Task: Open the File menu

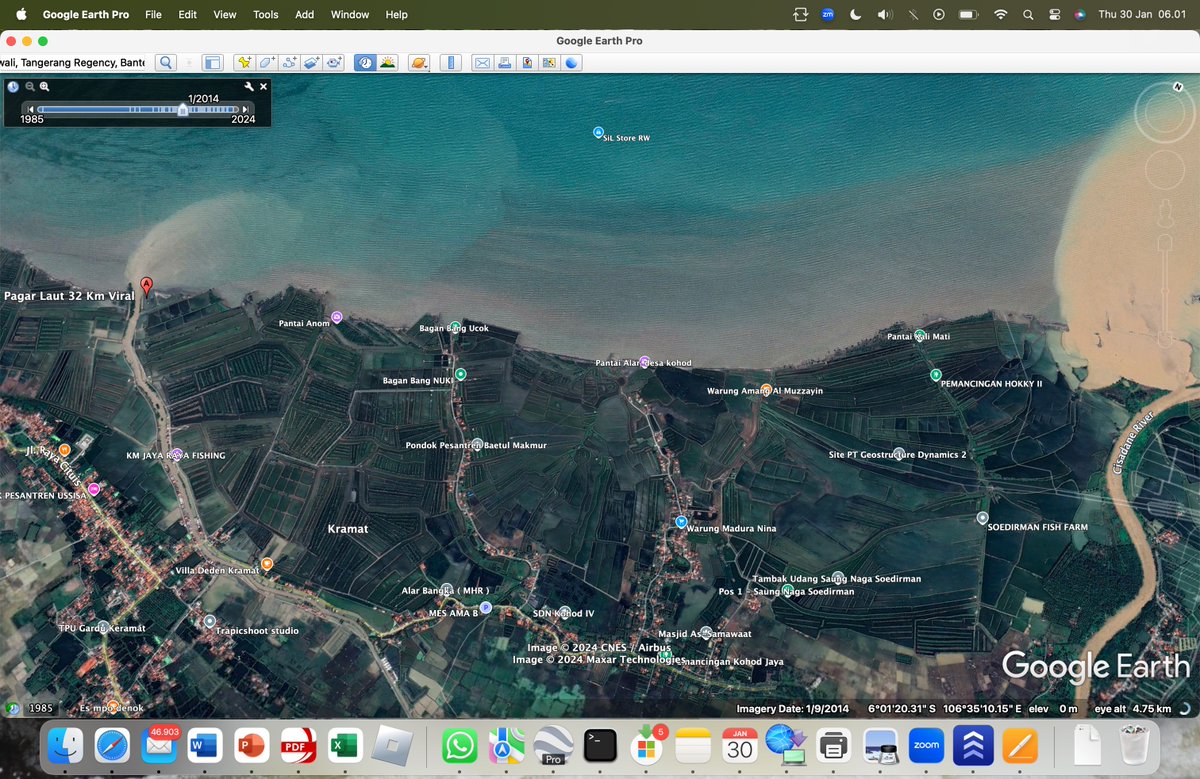Action: tap(153, 14)
